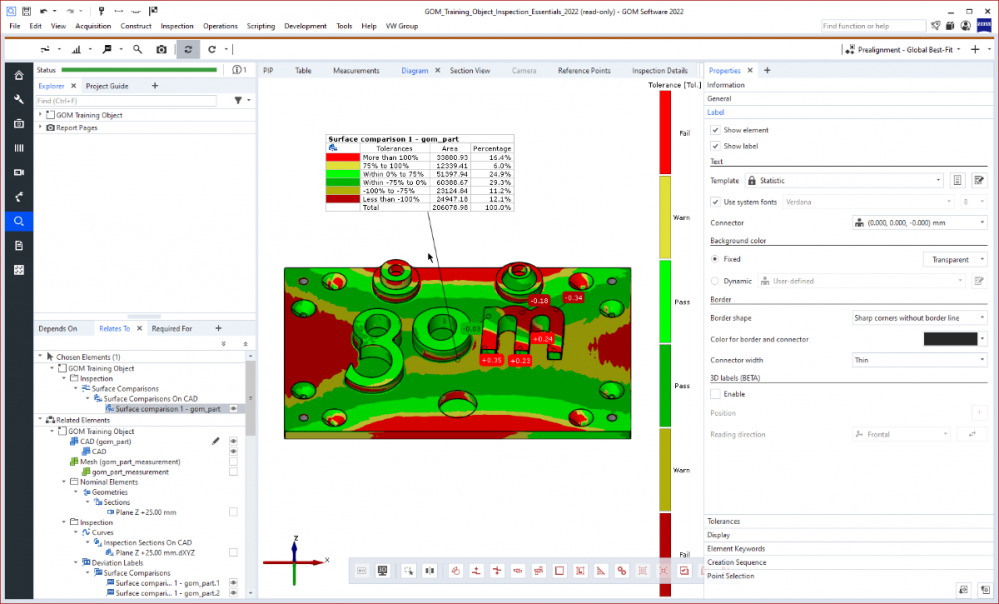
Task: Click the red angle triangle icon
Action: pos(601,571)
